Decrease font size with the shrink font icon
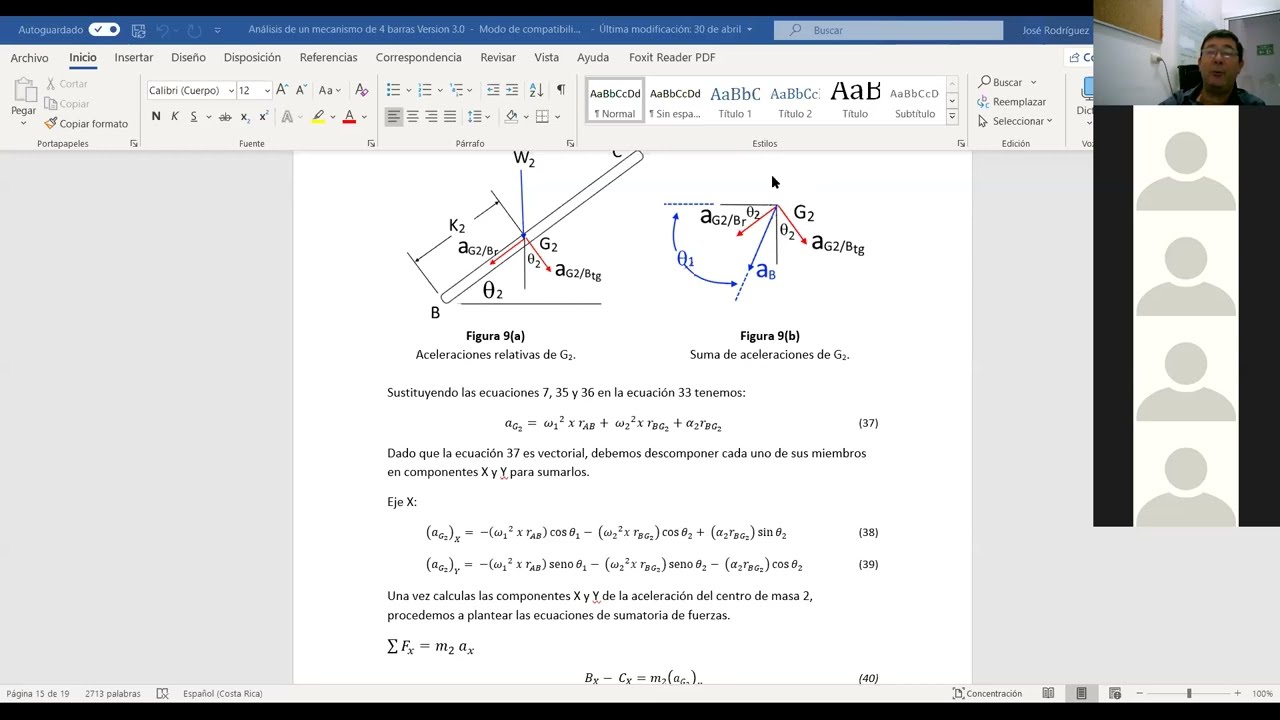 point(300,90)
